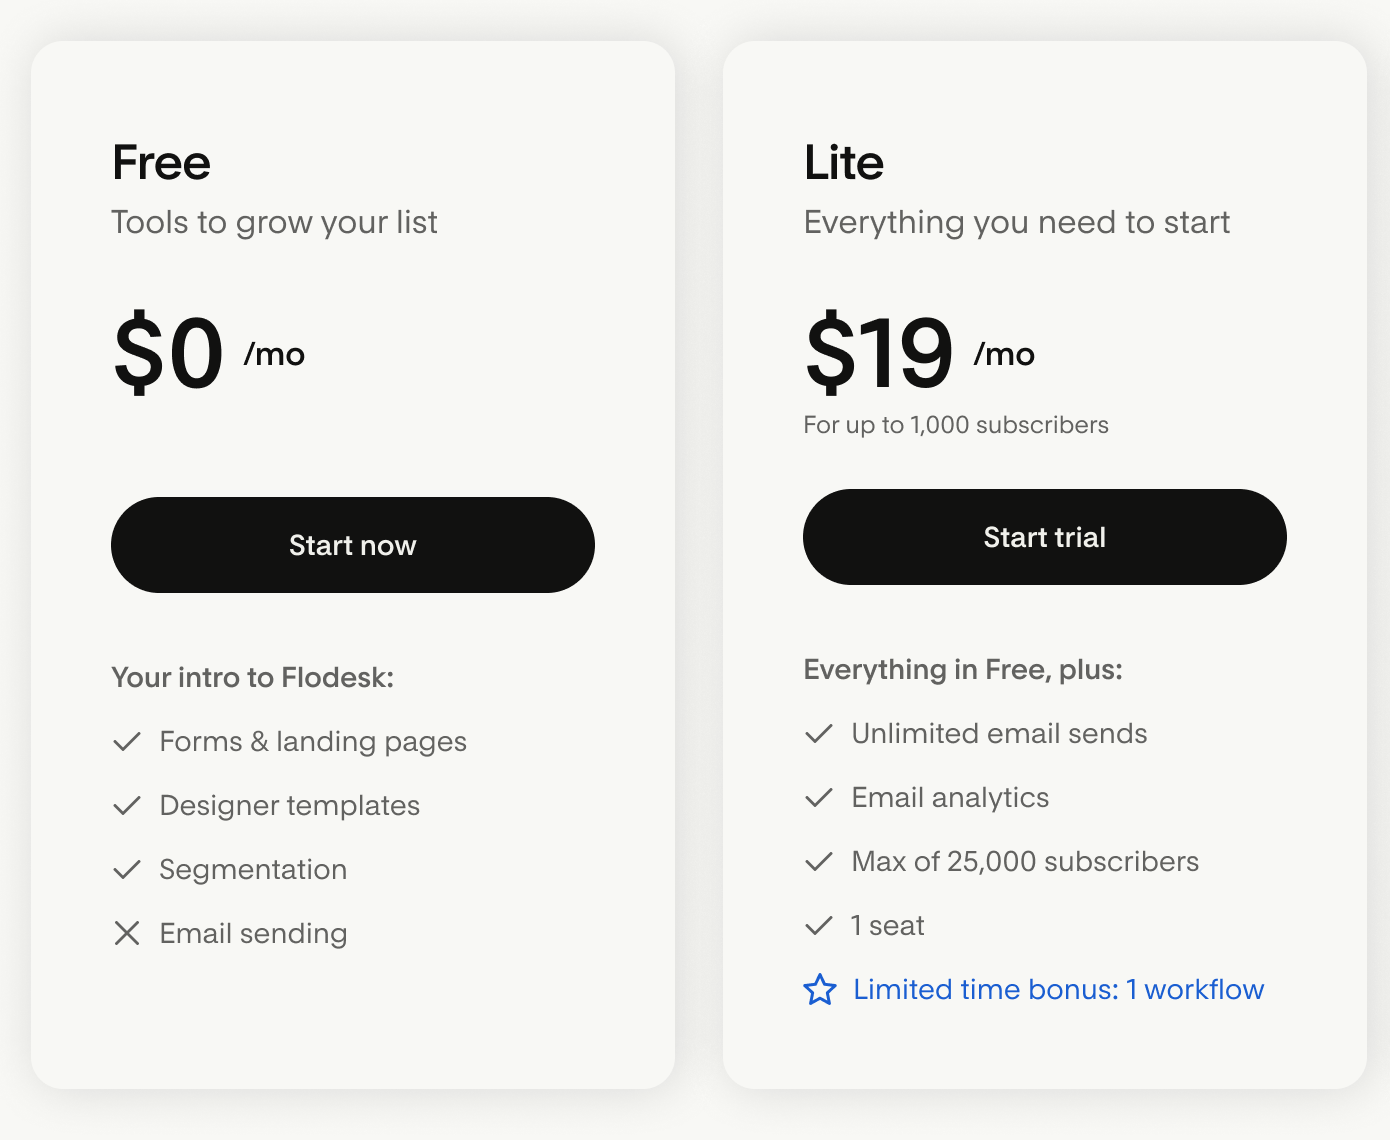Click the 'For up to 1,000 subscribers' note
1390x1140 pixels.
(956, 425)
